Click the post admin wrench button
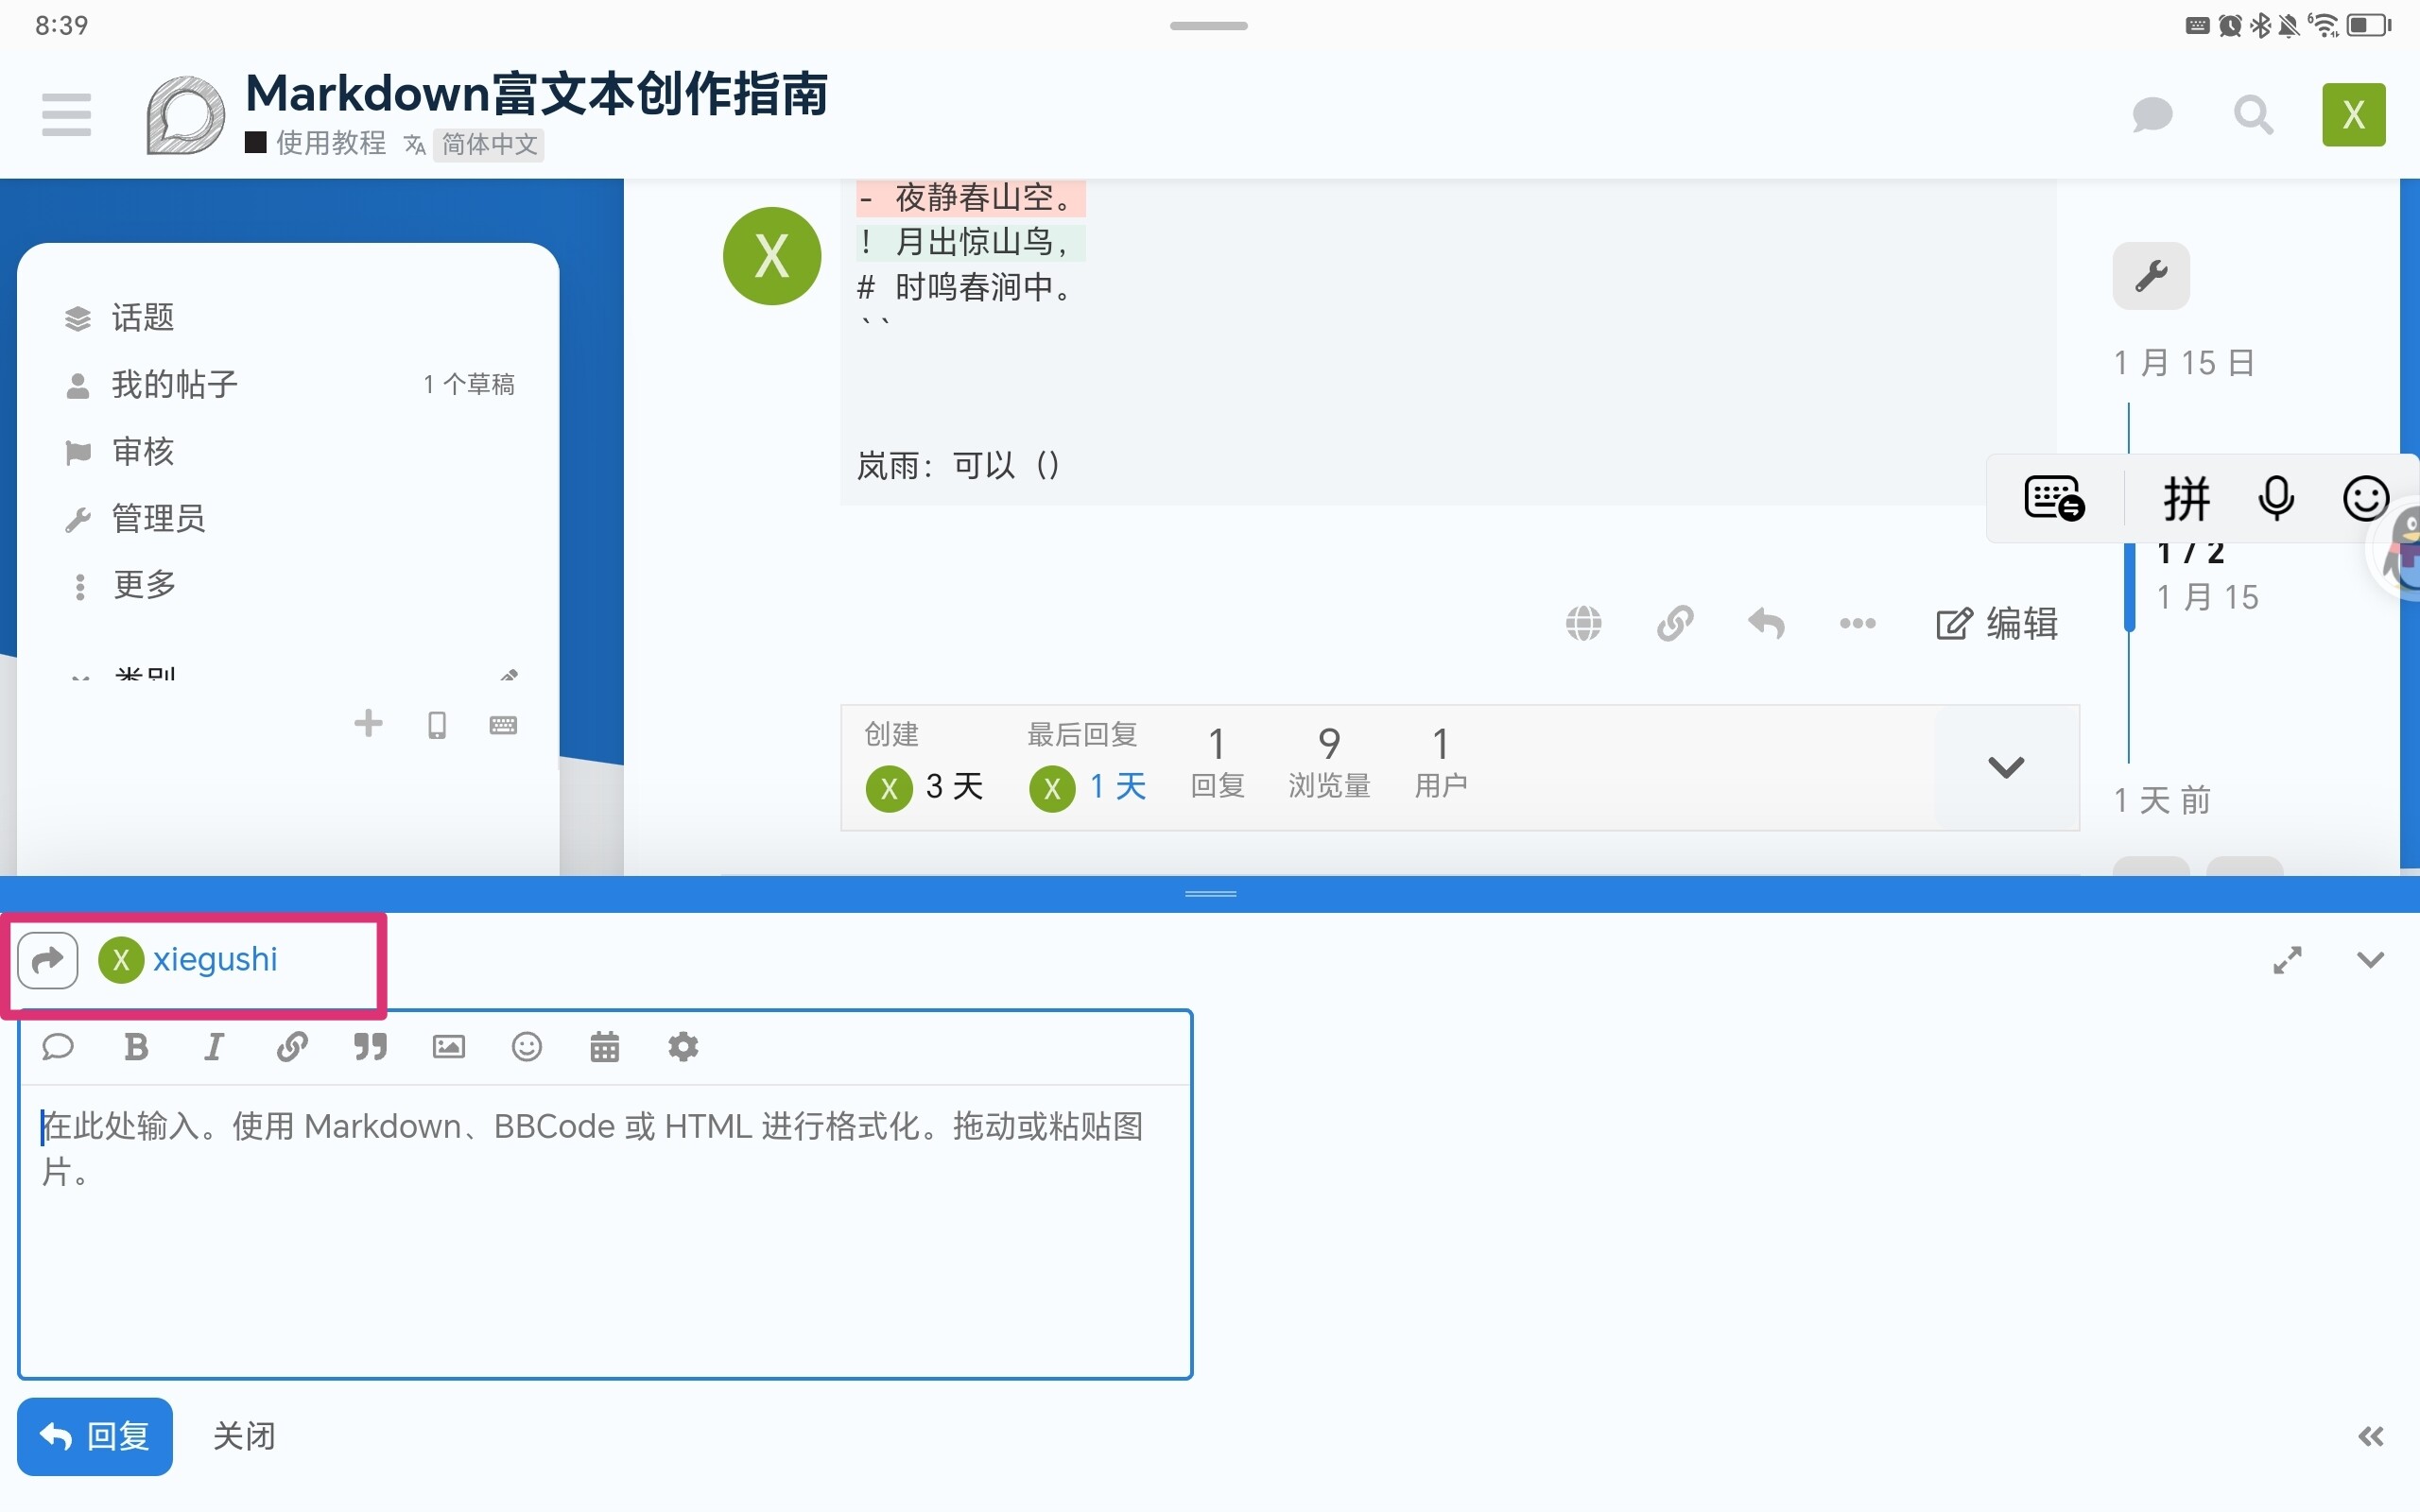The height and width of the screenshot is (1512, 2420). click(2150, 276)
